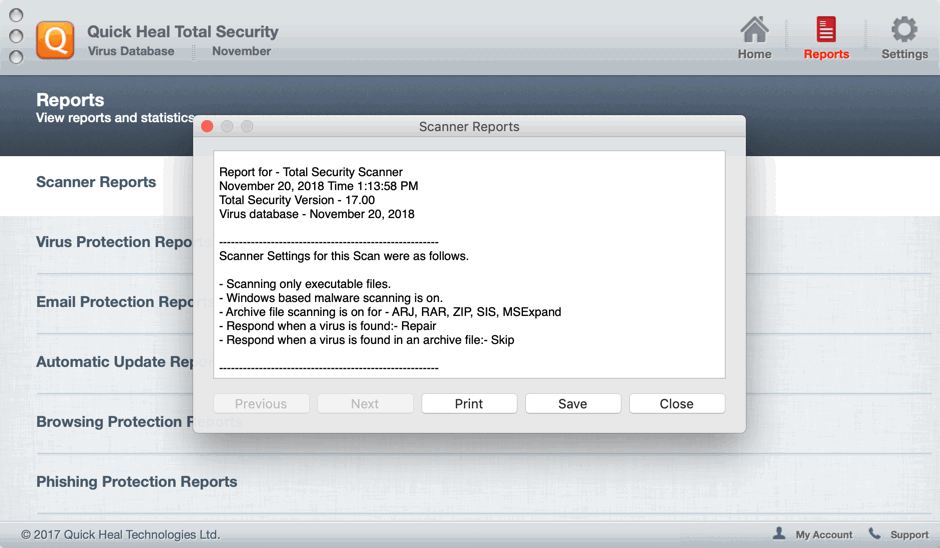Select Scanner Reports in the list
The image size is (940, 548).
tap(96, 182)
